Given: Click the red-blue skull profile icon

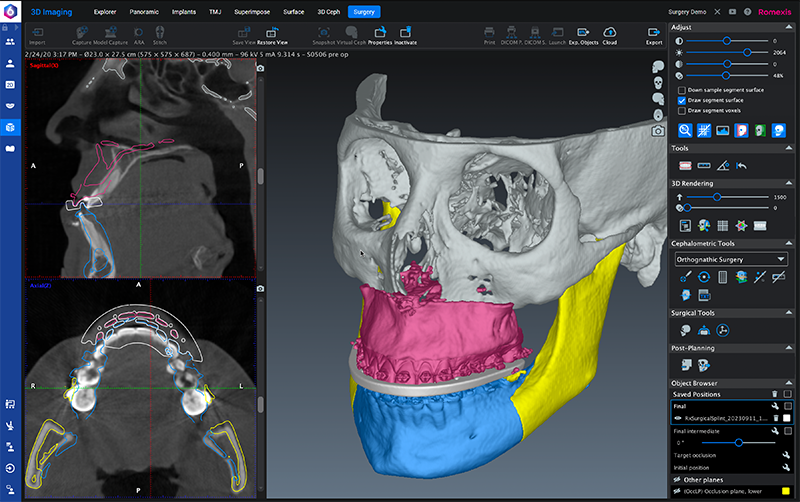Looking at the screenshot, I should click(741, 131).
